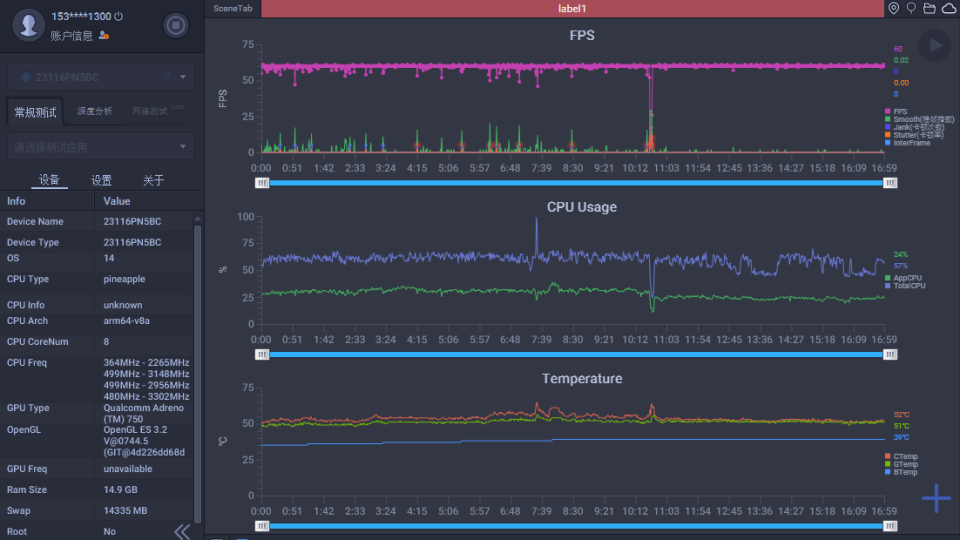Select the CPU CoreNum row
Viewport: 960px width, 540px height.
pyautogui.click(x=97, y=342)
